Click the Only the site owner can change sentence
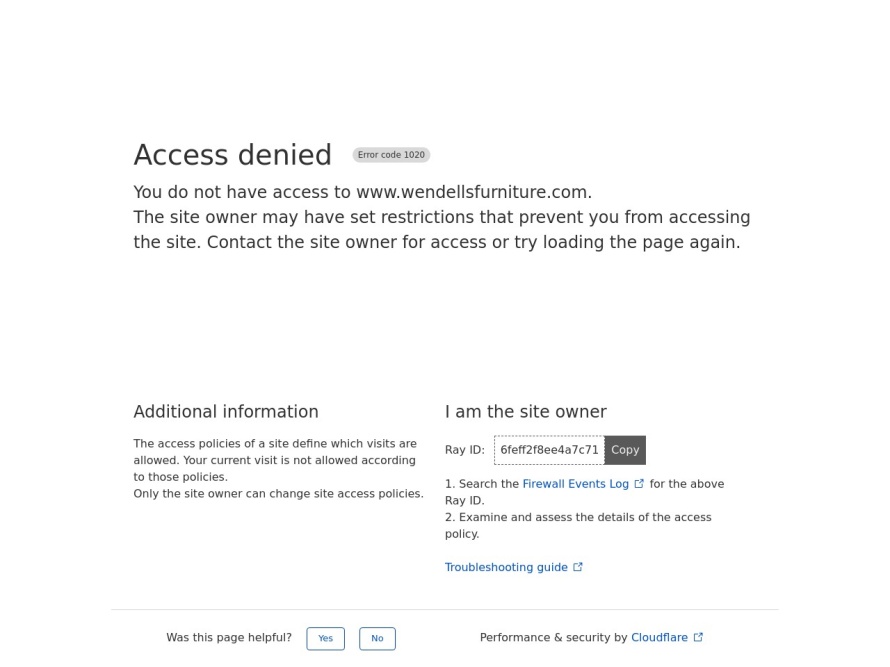 279,494
